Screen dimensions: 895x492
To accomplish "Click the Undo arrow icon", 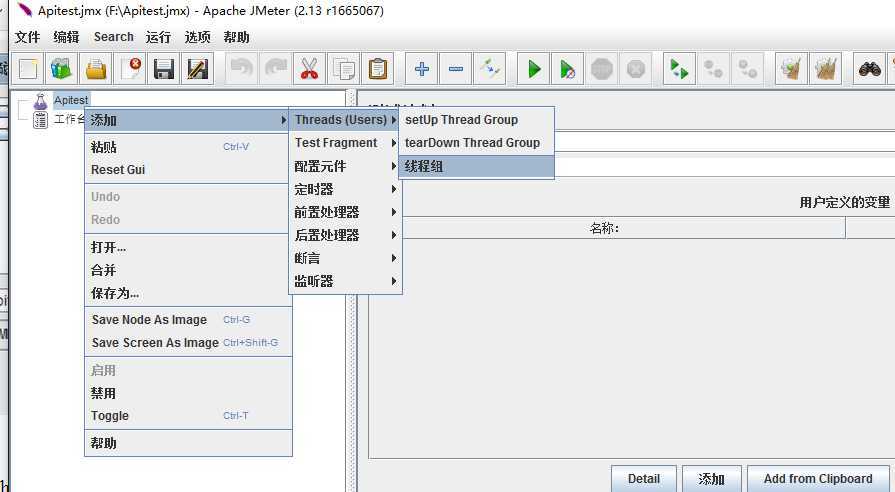I will (241, 69).
